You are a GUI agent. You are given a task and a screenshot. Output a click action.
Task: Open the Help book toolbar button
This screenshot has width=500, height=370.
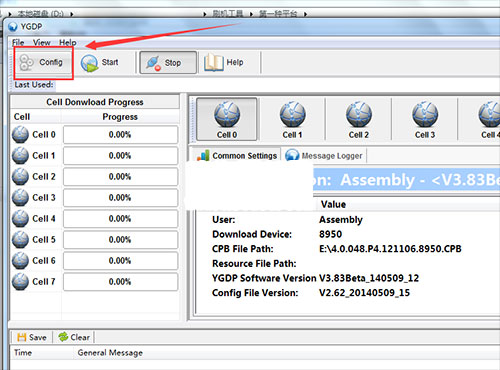pos(224,62)
